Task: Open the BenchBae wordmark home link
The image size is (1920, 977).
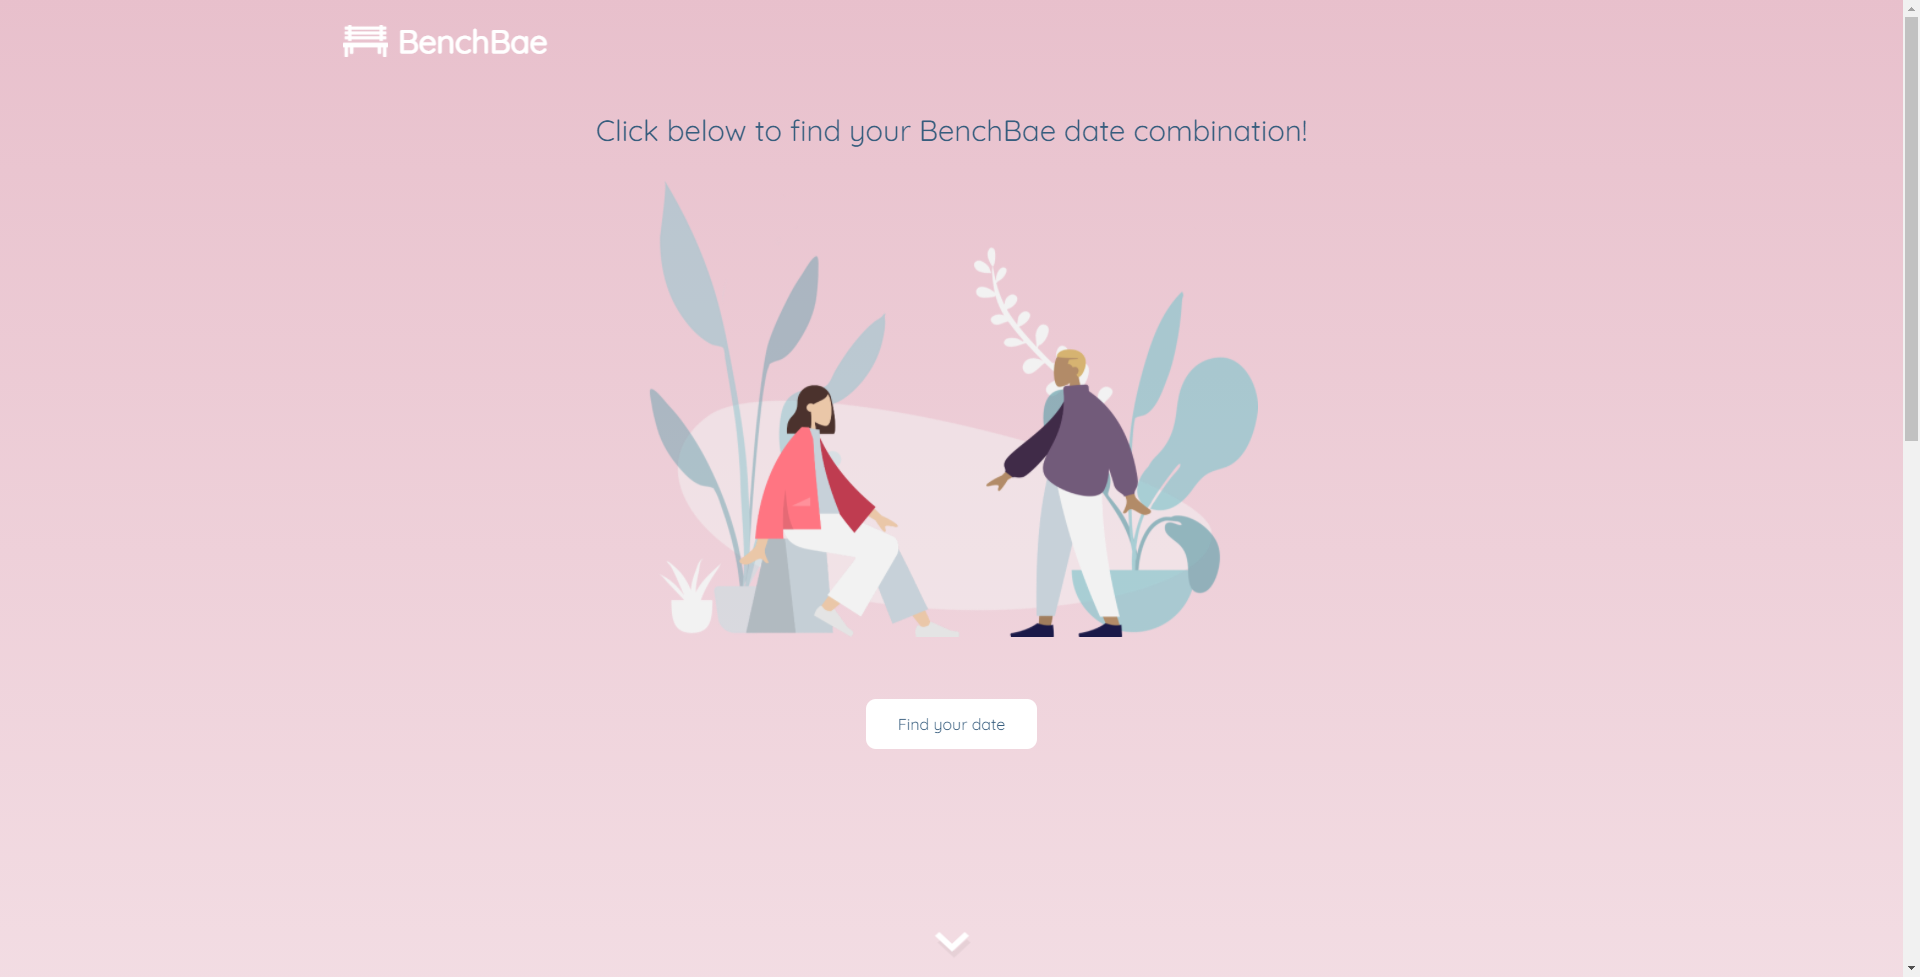Action: pos(473,42)
